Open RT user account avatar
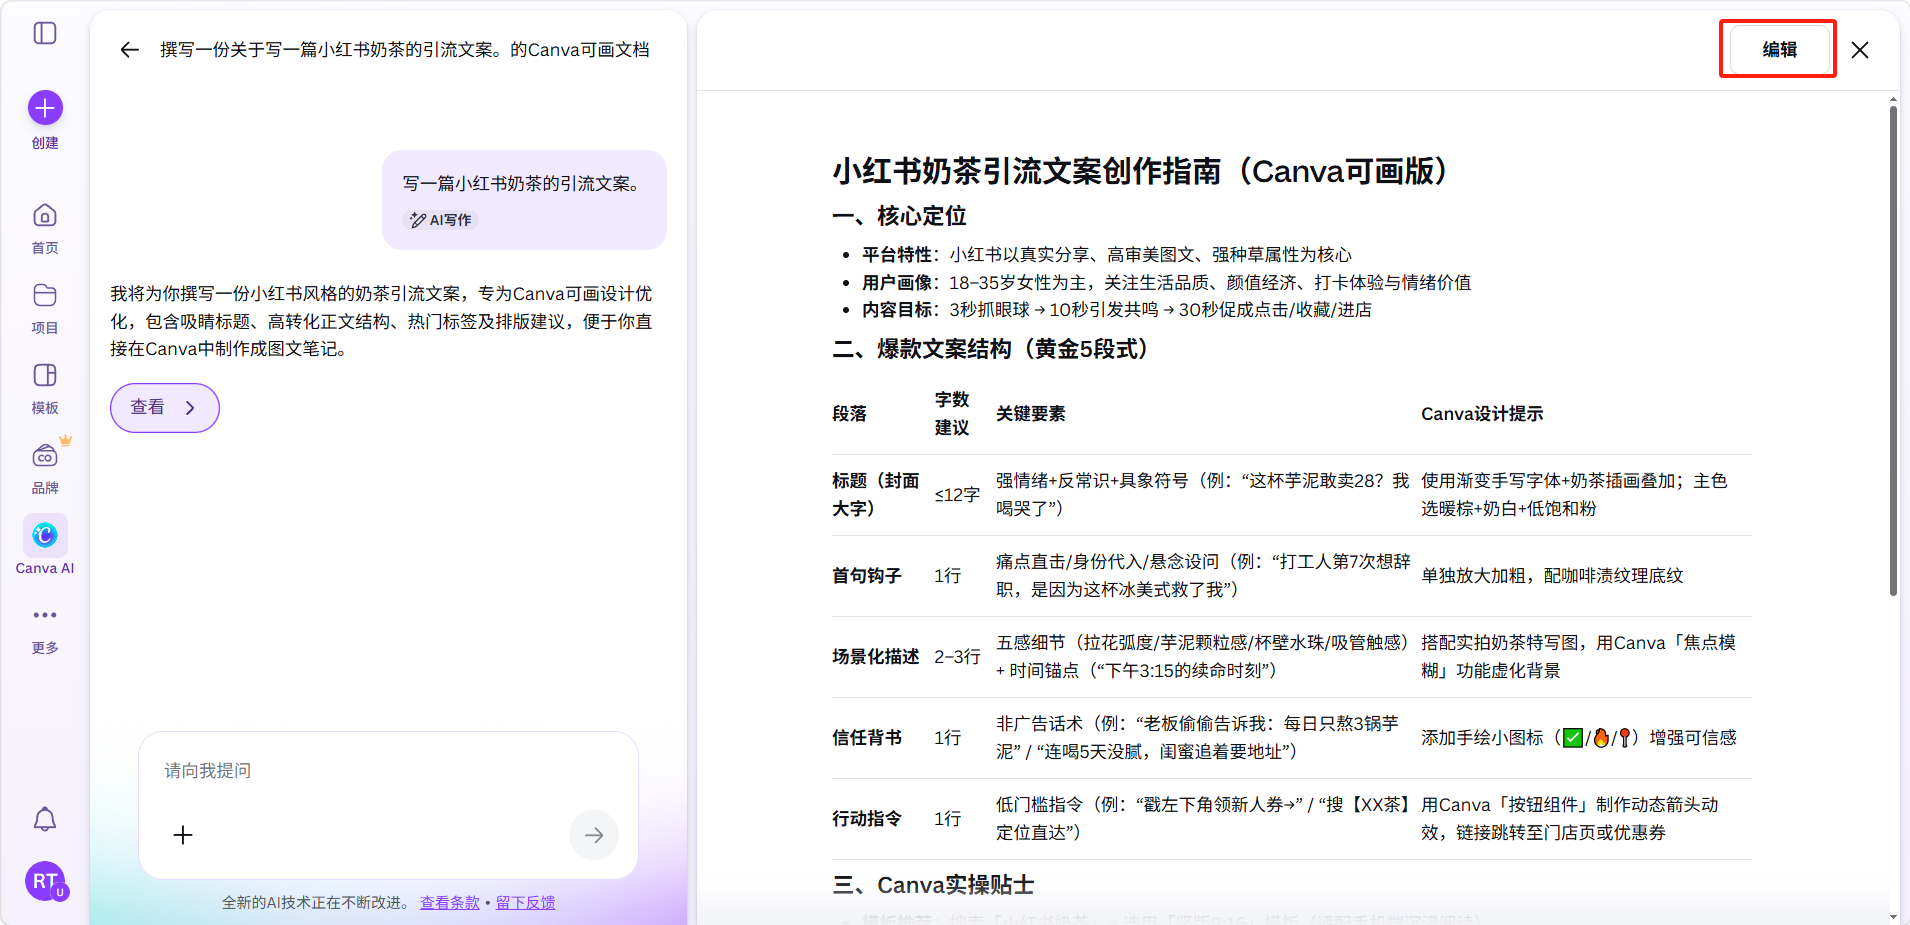This screenshot has height=925, width=1910. pyautogui.click(x=45, y=881)
